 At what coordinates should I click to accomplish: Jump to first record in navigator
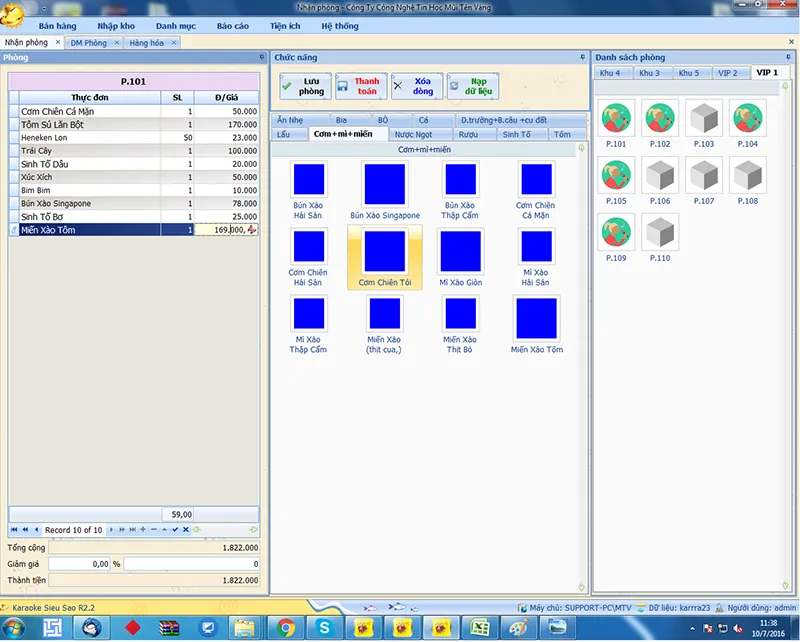coord(14,529)
